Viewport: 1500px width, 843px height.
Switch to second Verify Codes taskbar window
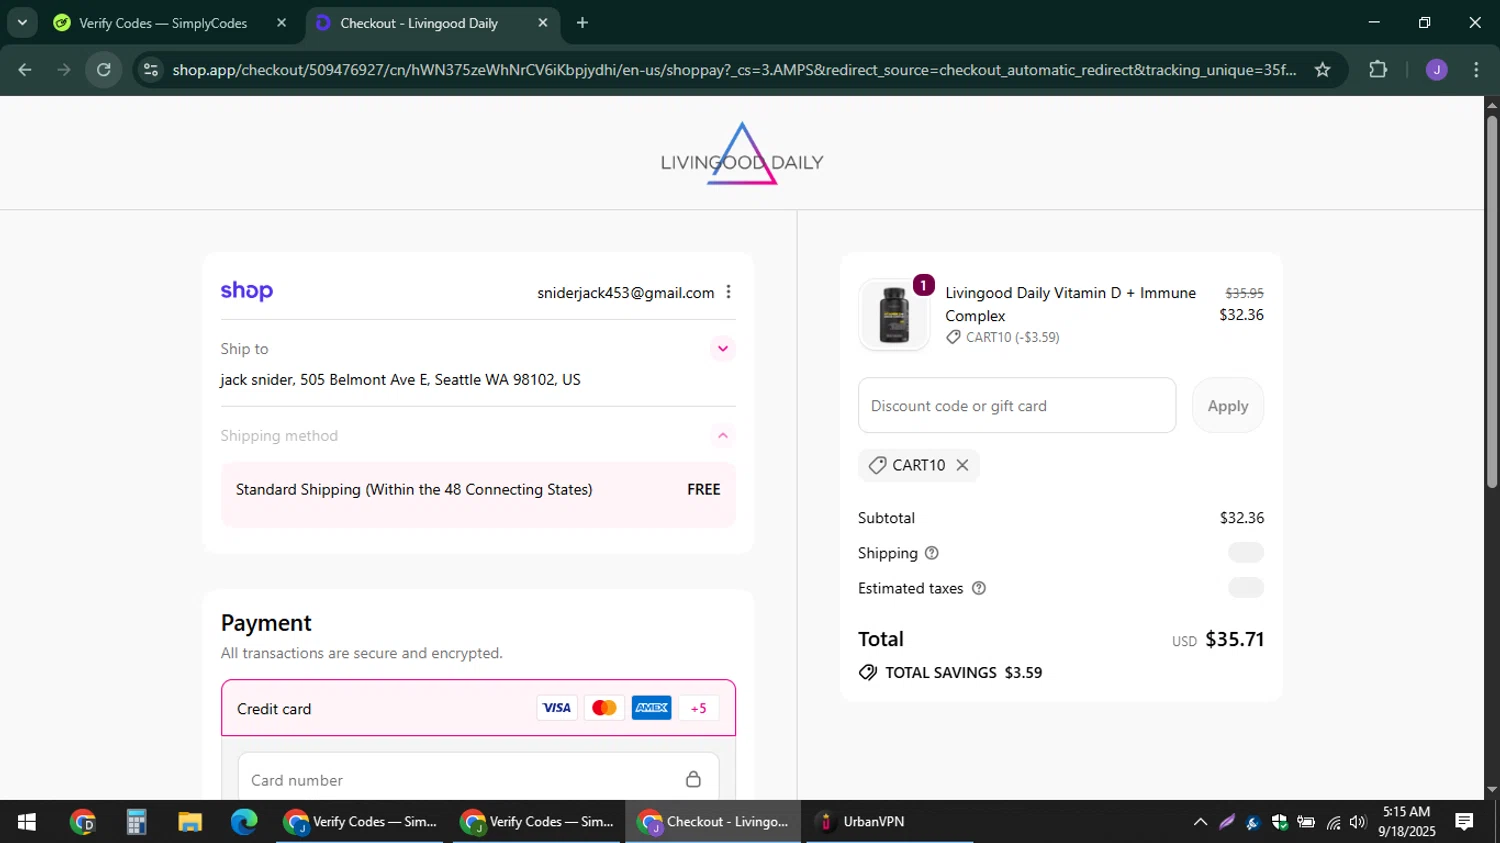click(x=537, y=822)
